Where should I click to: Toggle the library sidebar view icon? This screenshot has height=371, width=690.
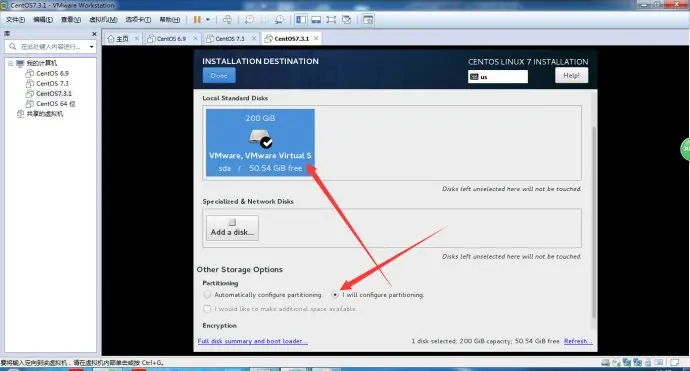click(301, 19)
